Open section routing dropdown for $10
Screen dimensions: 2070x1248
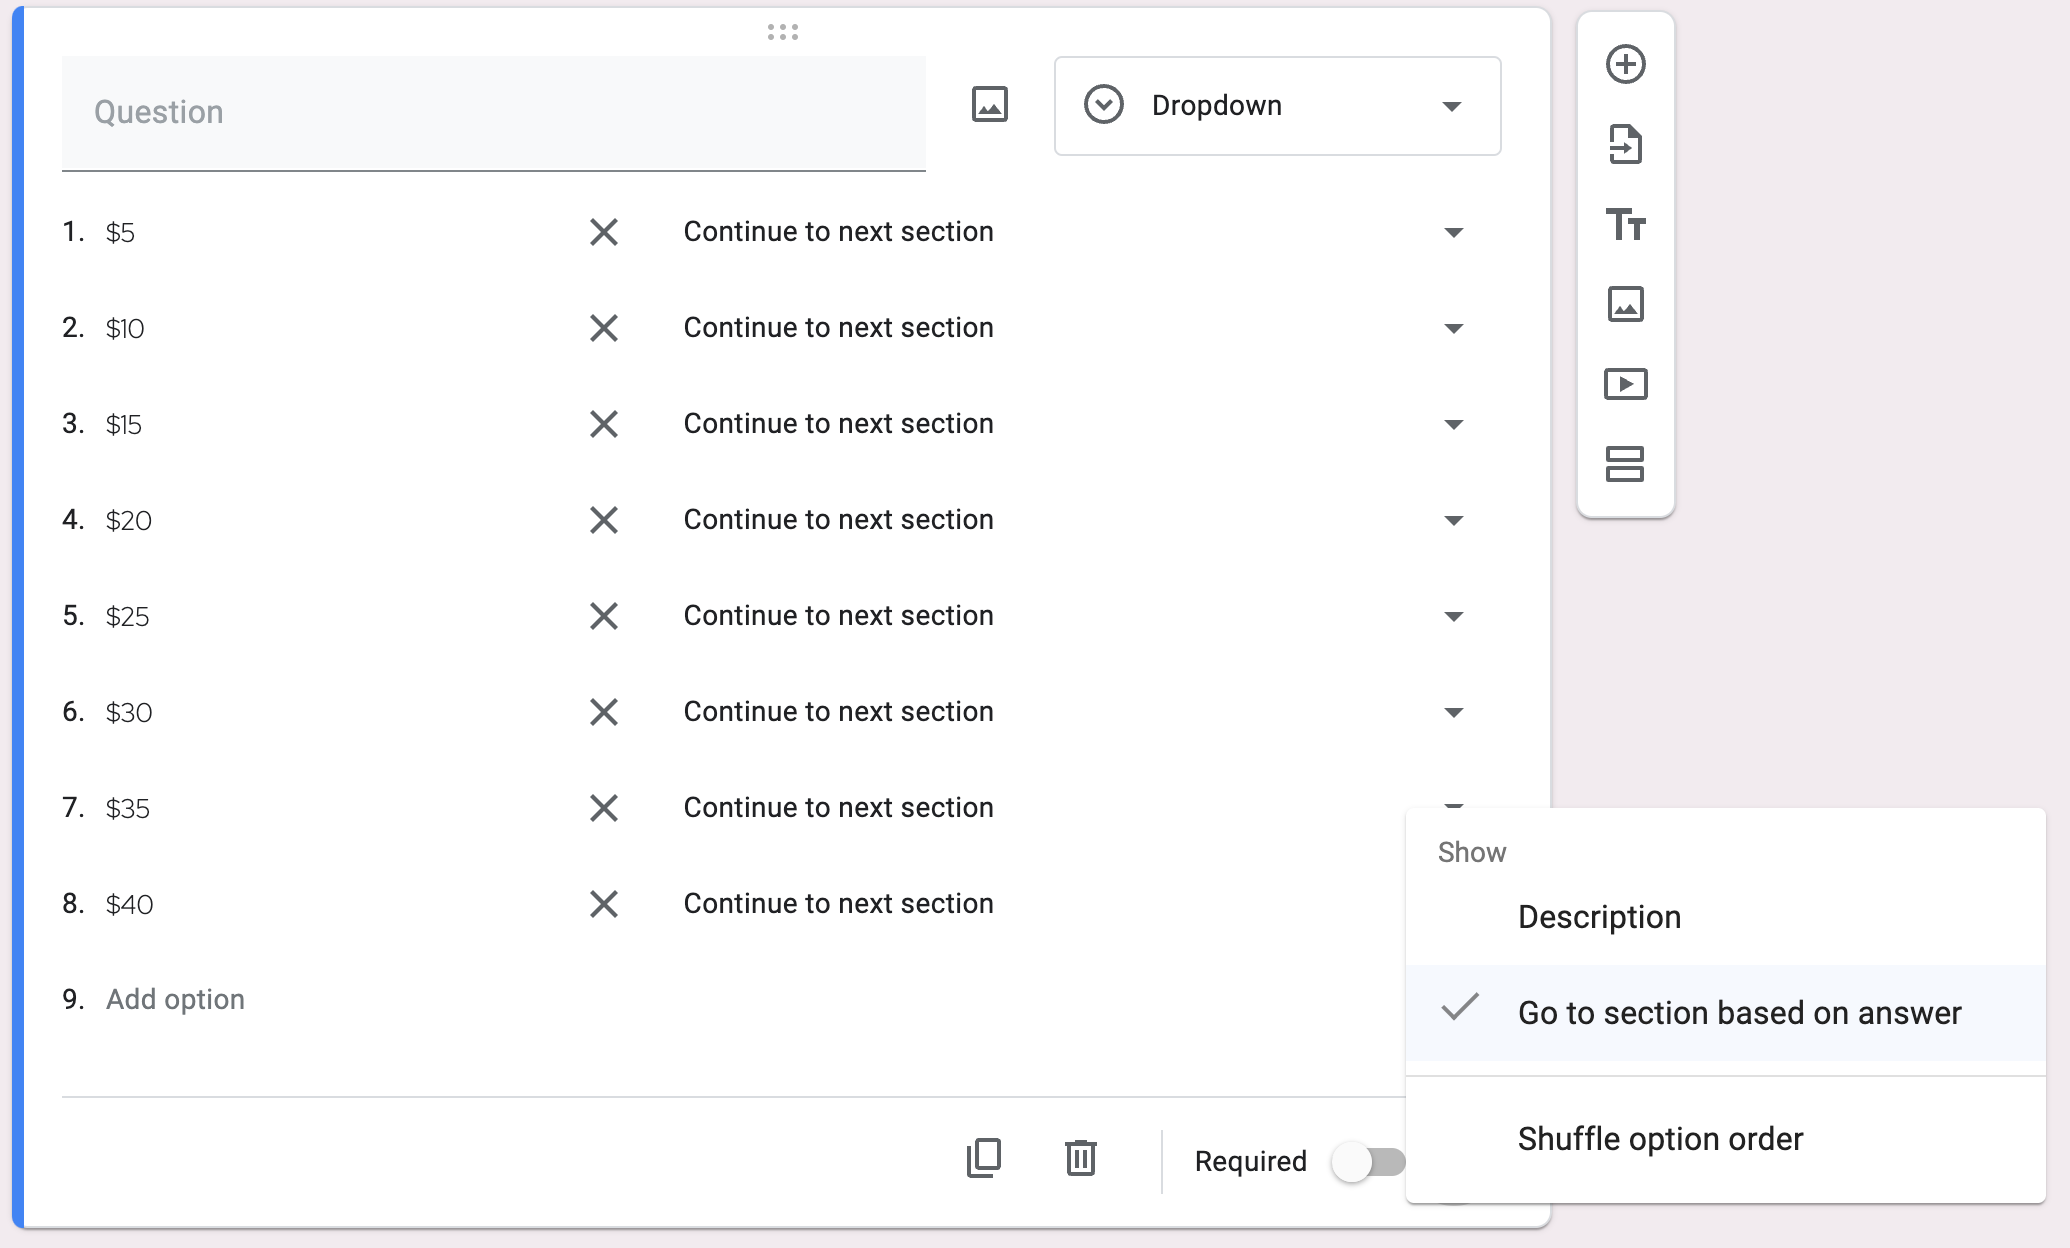pos(1074,328)
